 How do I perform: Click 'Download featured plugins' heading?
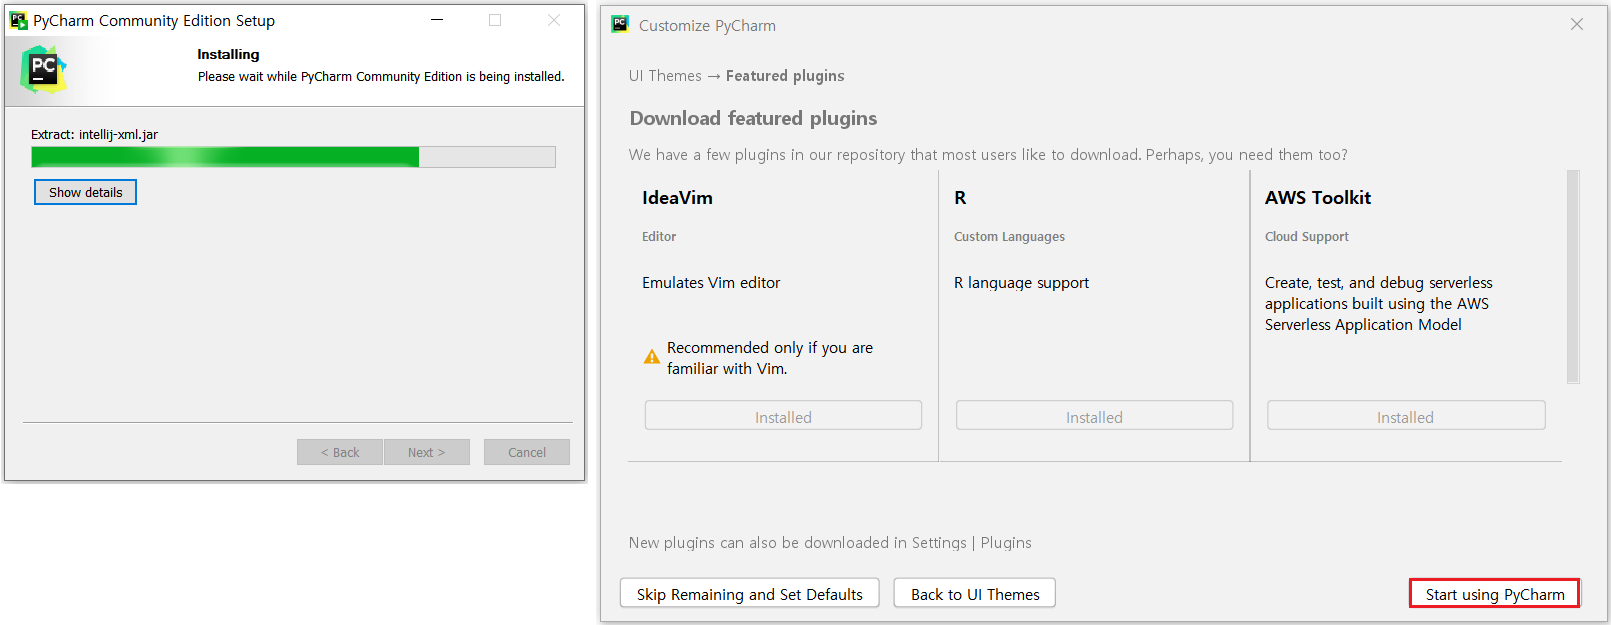(753, 118)
